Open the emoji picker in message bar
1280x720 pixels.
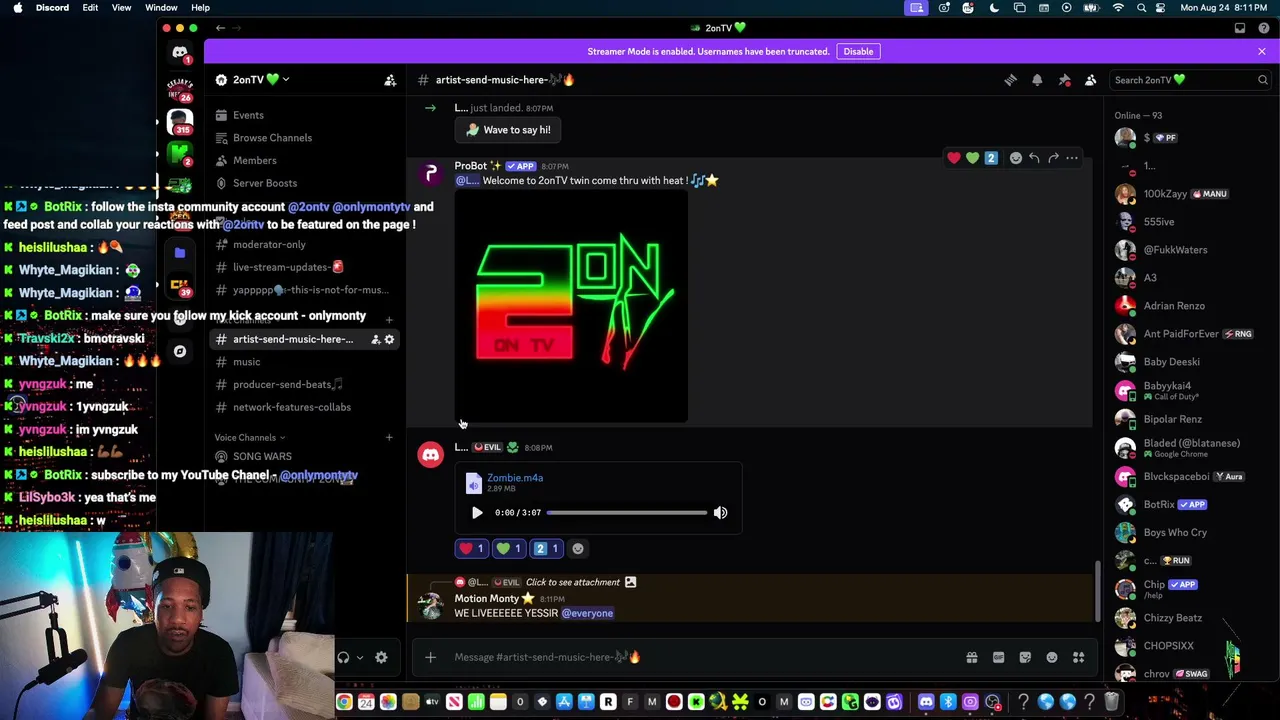click(1052, 657)
